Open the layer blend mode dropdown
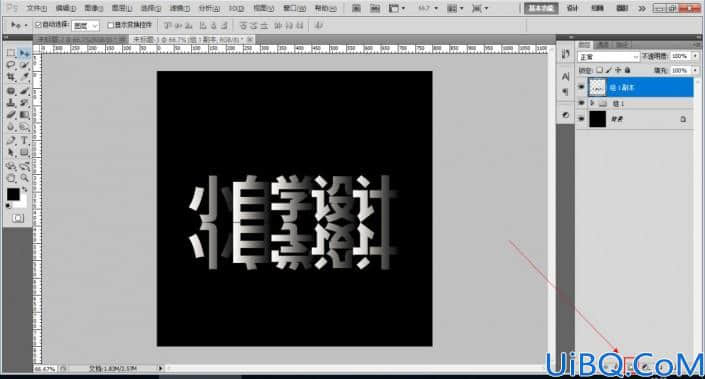The image size is (705, 379). click(608, 57)
